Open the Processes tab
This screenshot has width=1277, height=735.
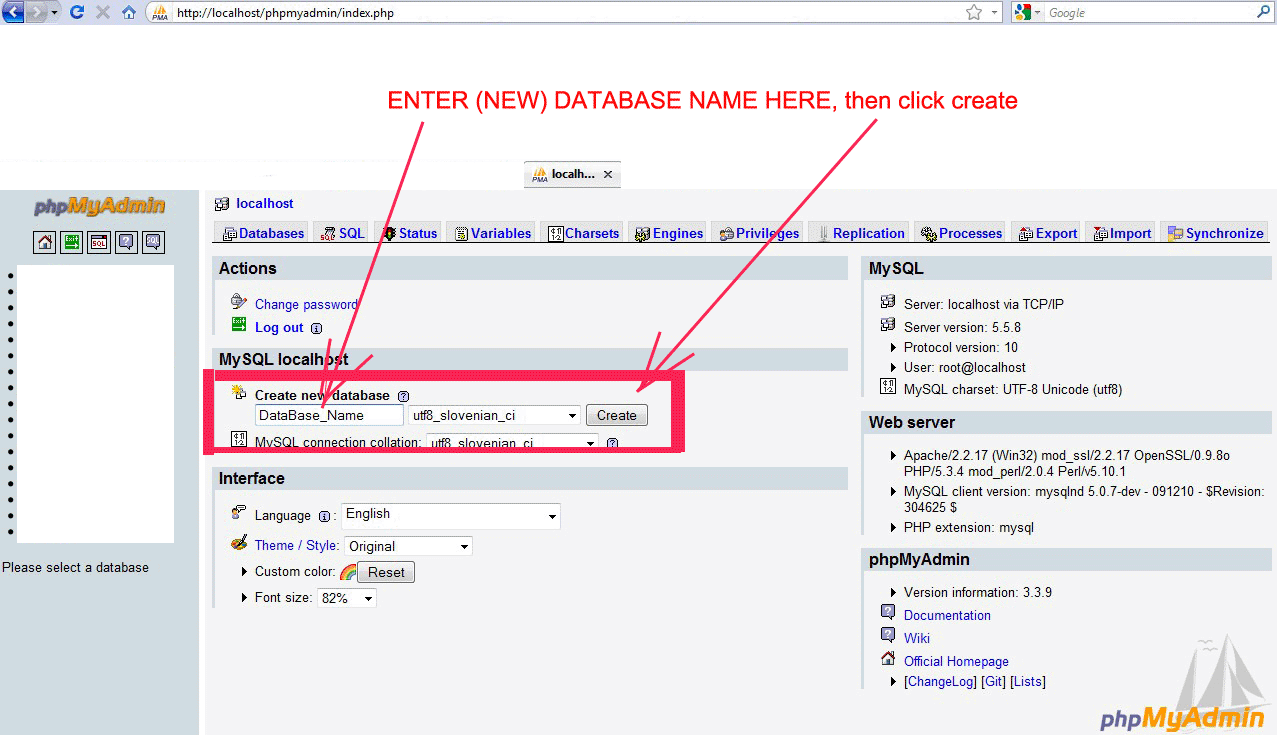pos(960,233)
